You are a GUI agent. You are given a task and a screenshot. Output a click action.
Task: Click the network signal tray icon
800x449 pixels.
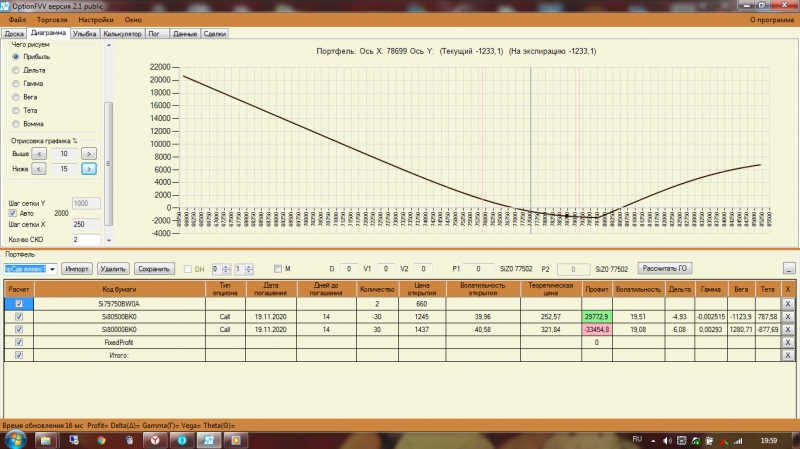(738, 440)
